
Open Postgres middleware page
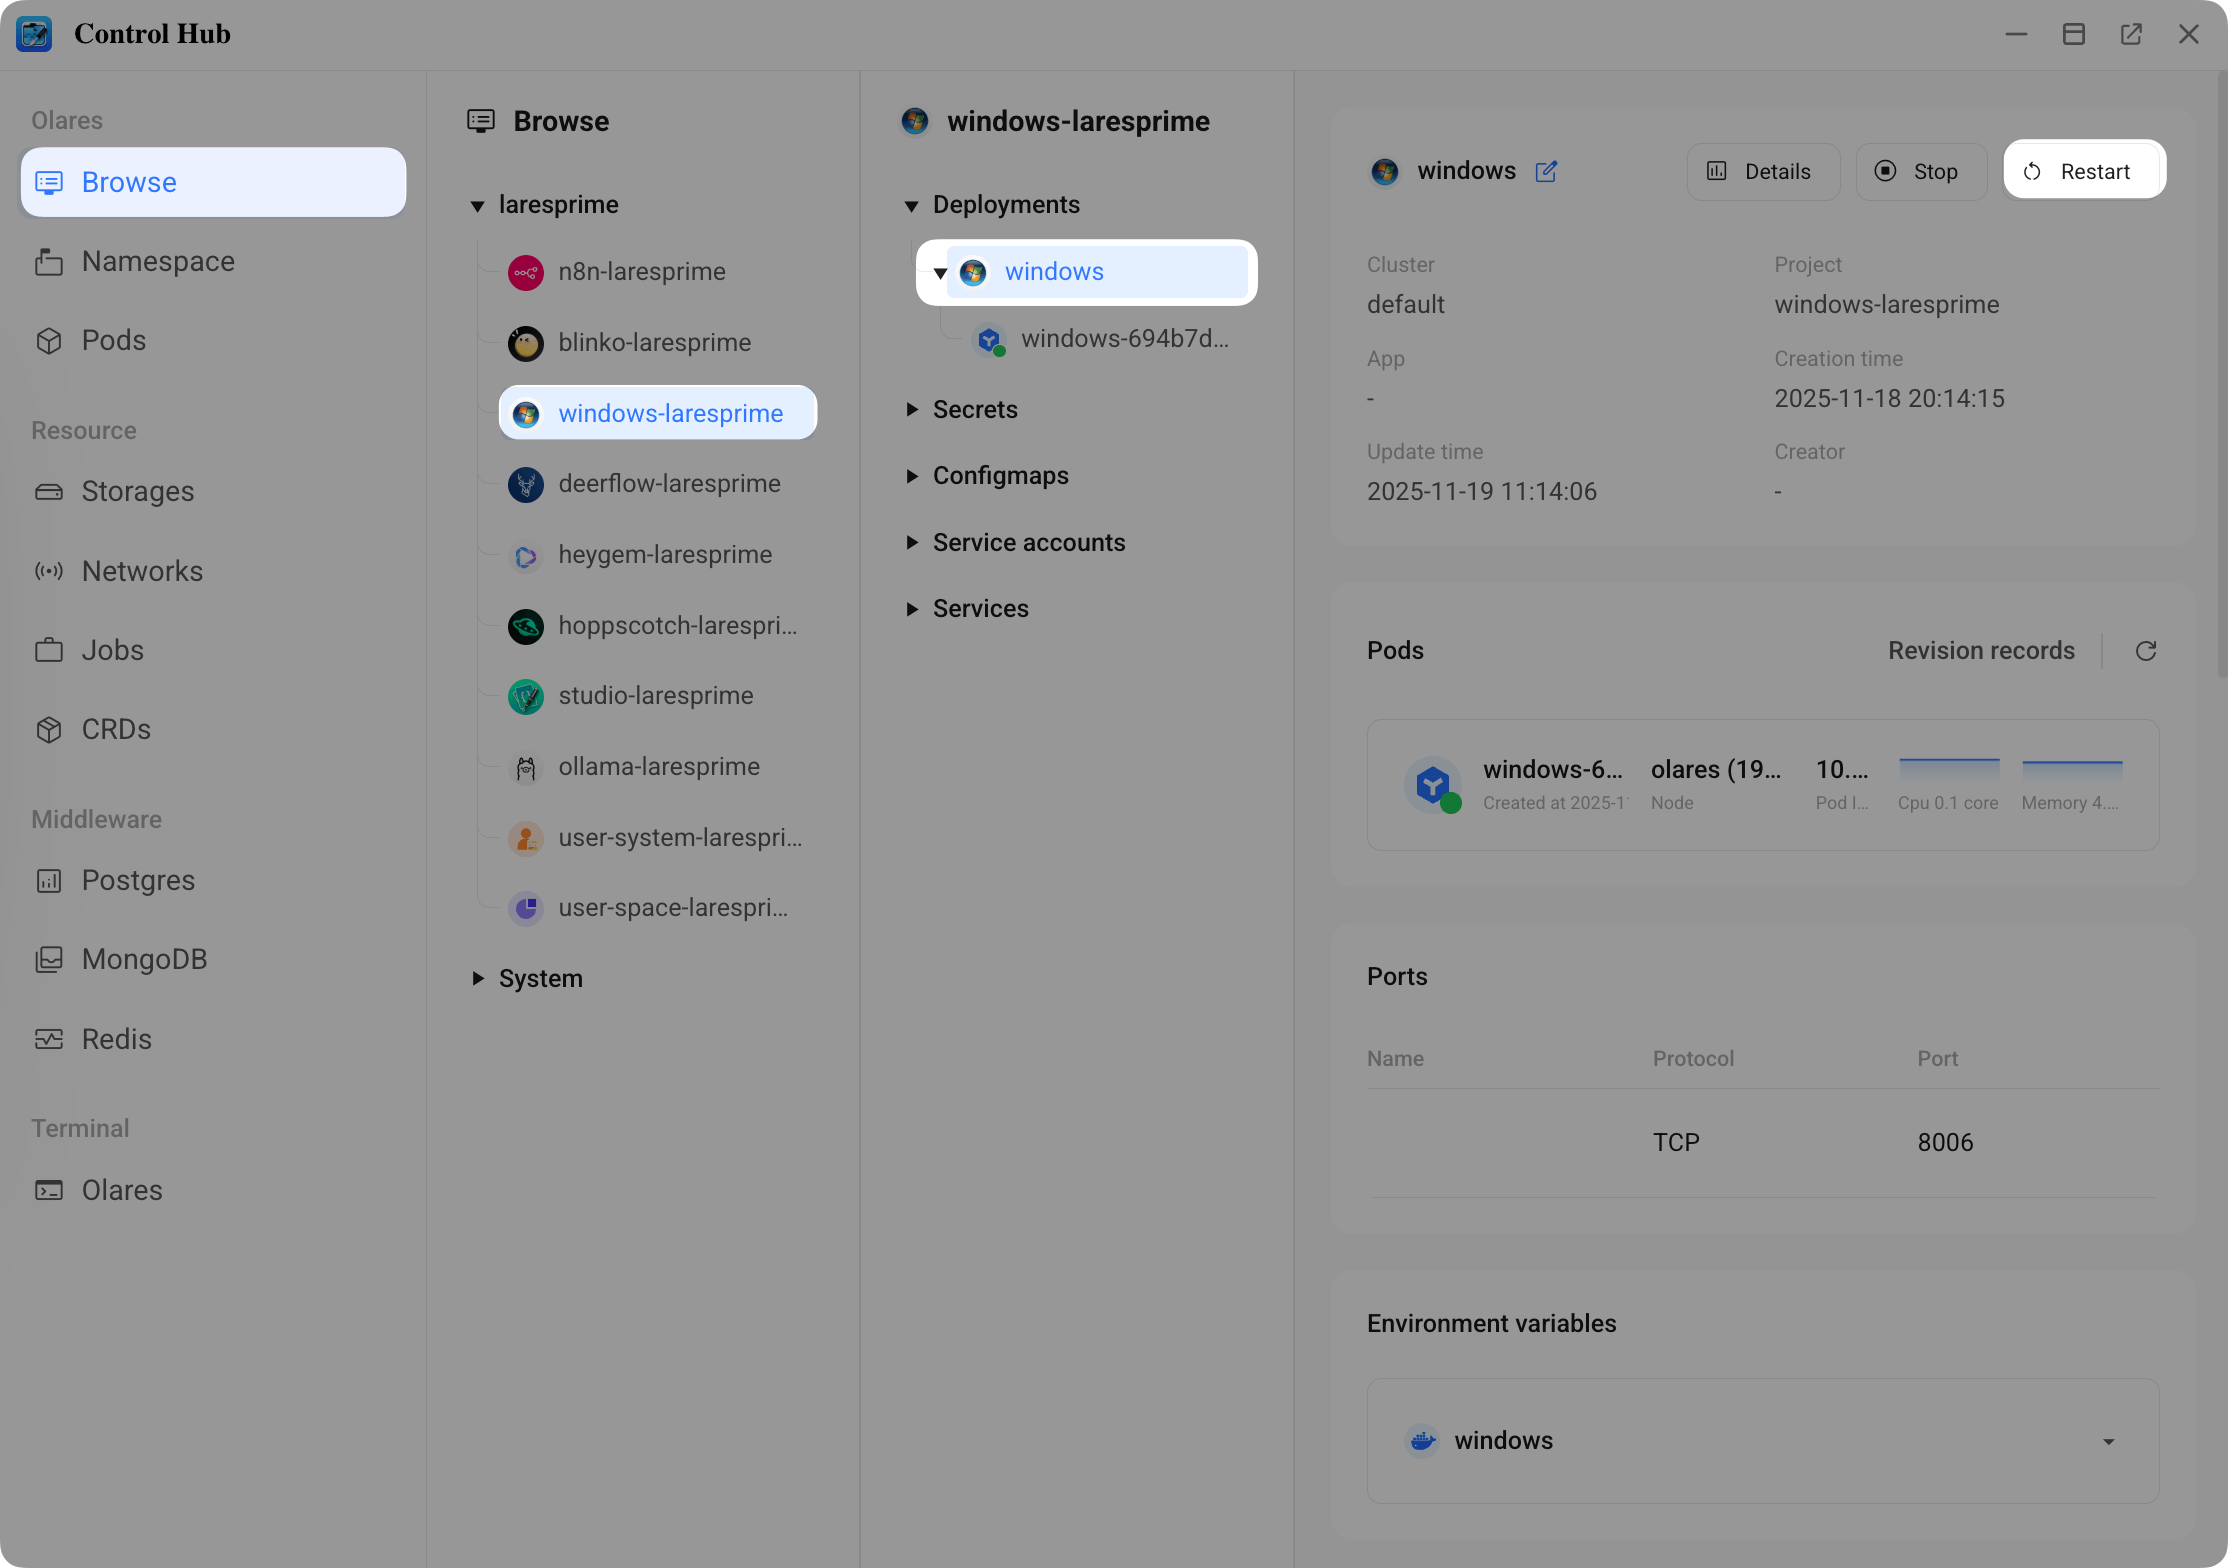(138, 881)
